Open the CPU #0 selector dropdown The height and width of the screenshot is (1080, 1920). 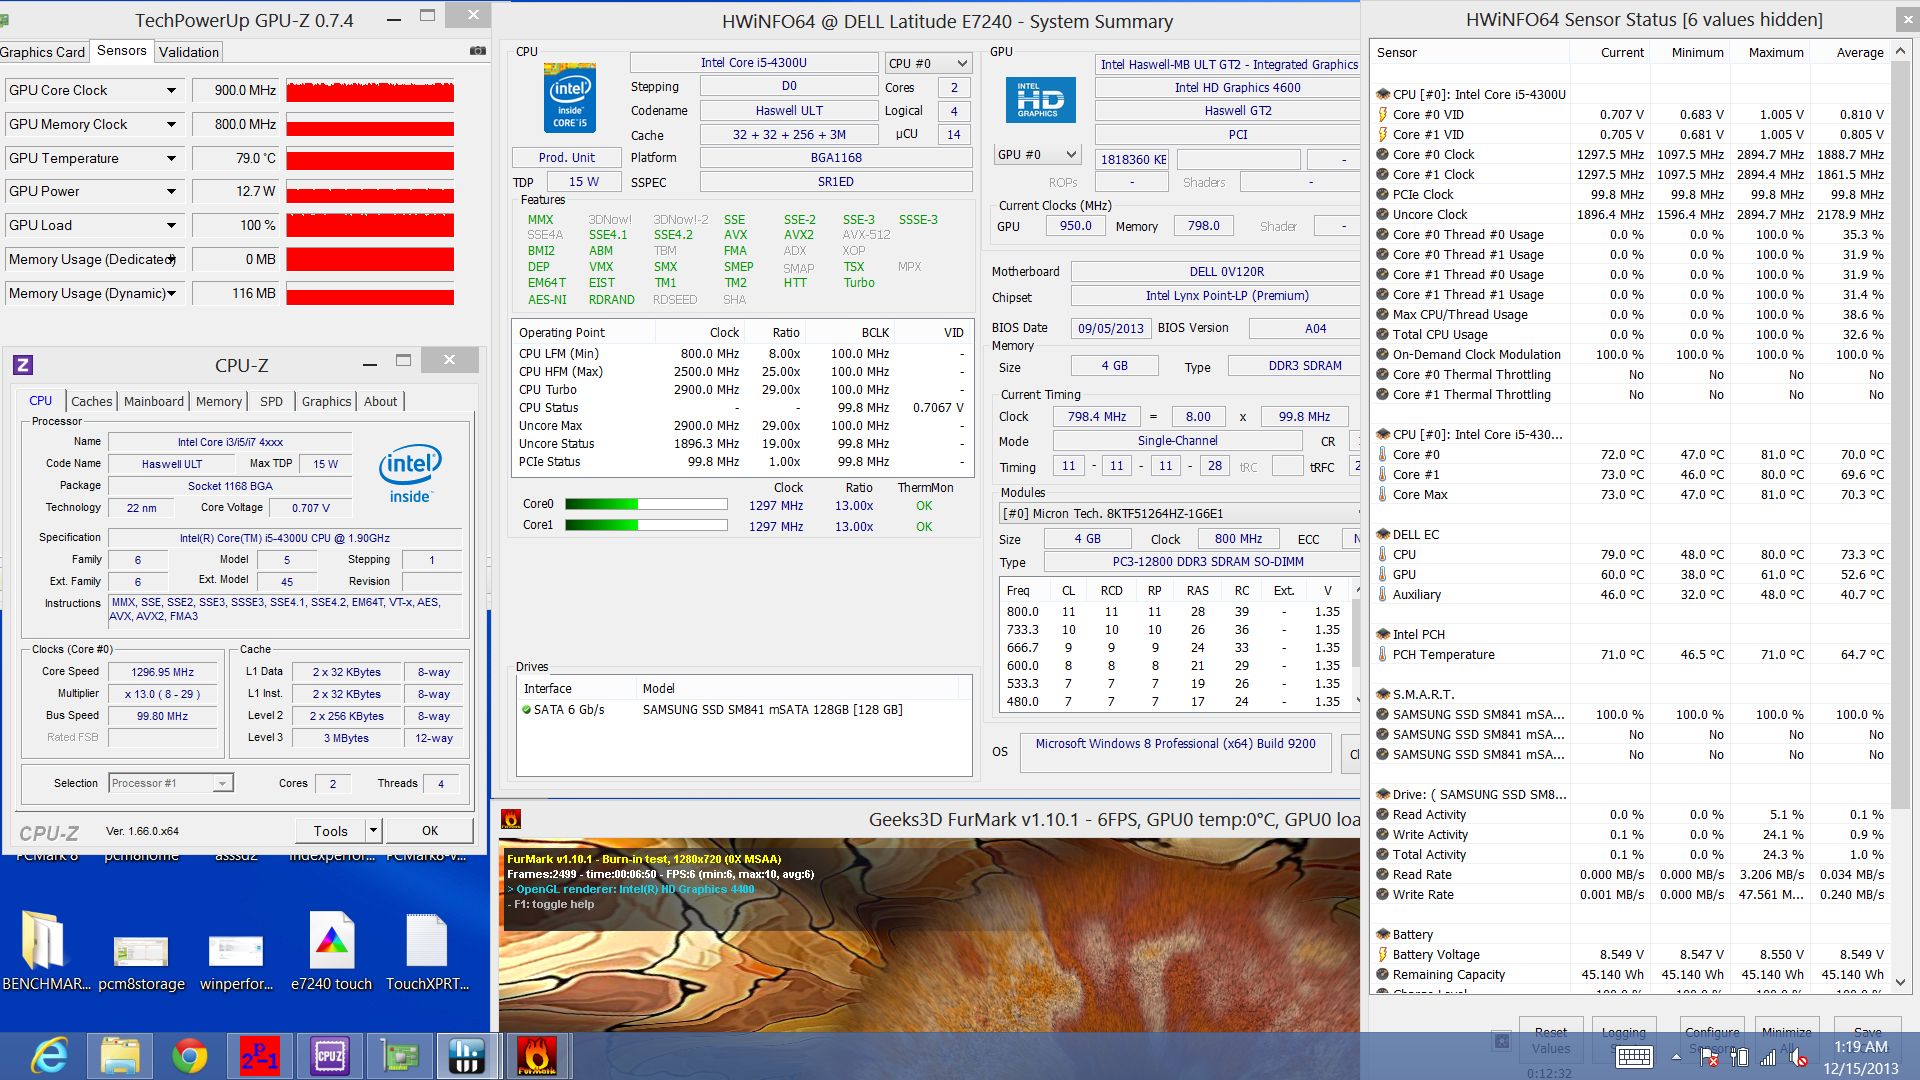pos(928,63)
